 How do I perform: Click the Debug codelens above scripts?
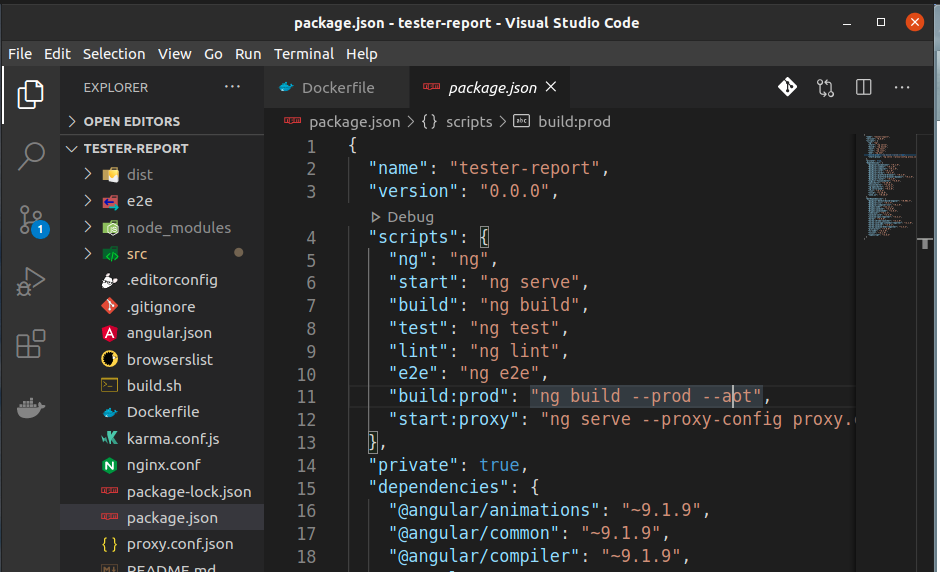point(402,216)
